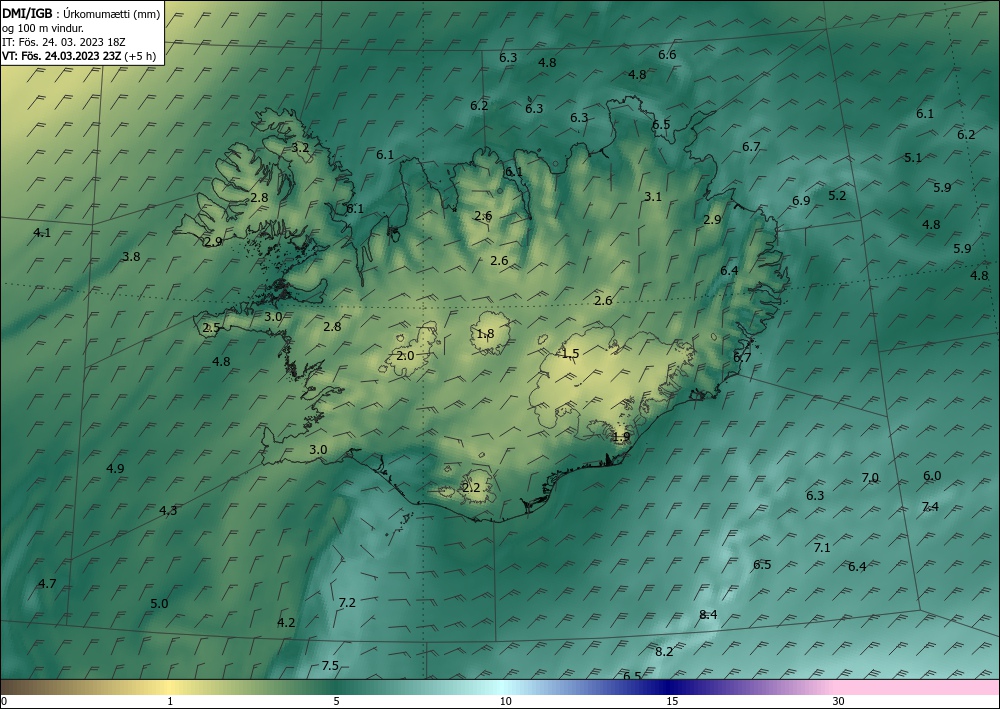1000x709 pixels.
Task: Click the color scale label '1'
Action: coord(170,701)
